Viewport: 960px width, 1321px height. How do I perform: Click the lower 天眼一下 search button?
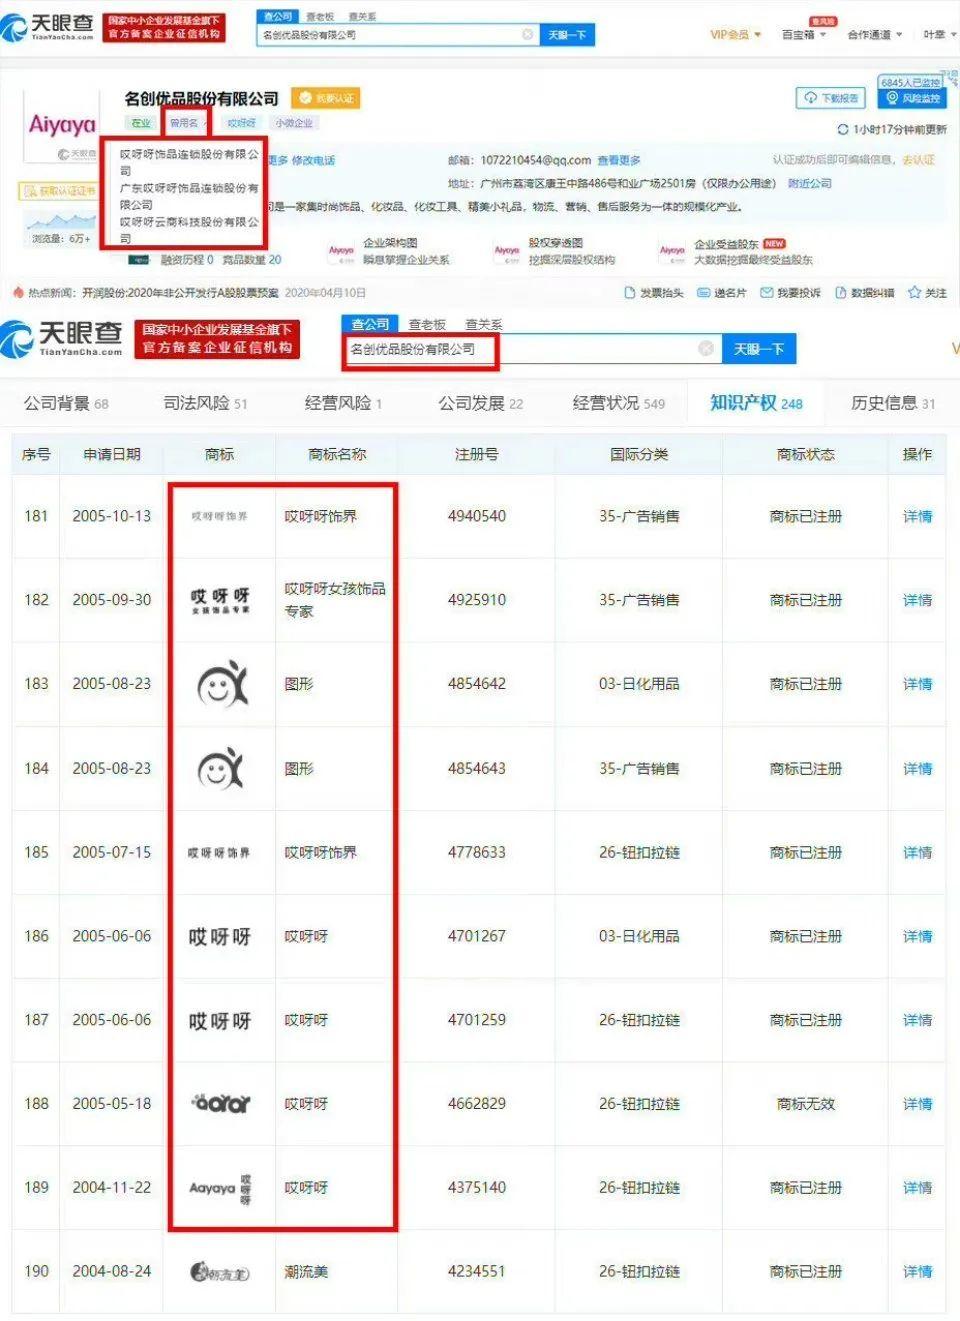pyautogui.click(x=759, y=349)
